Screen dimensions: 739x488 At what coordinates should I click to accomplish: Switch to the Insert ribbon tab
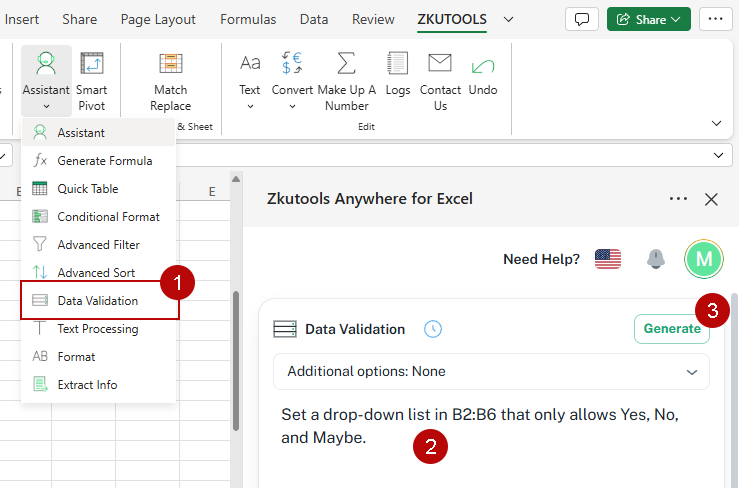pos(22,19)
